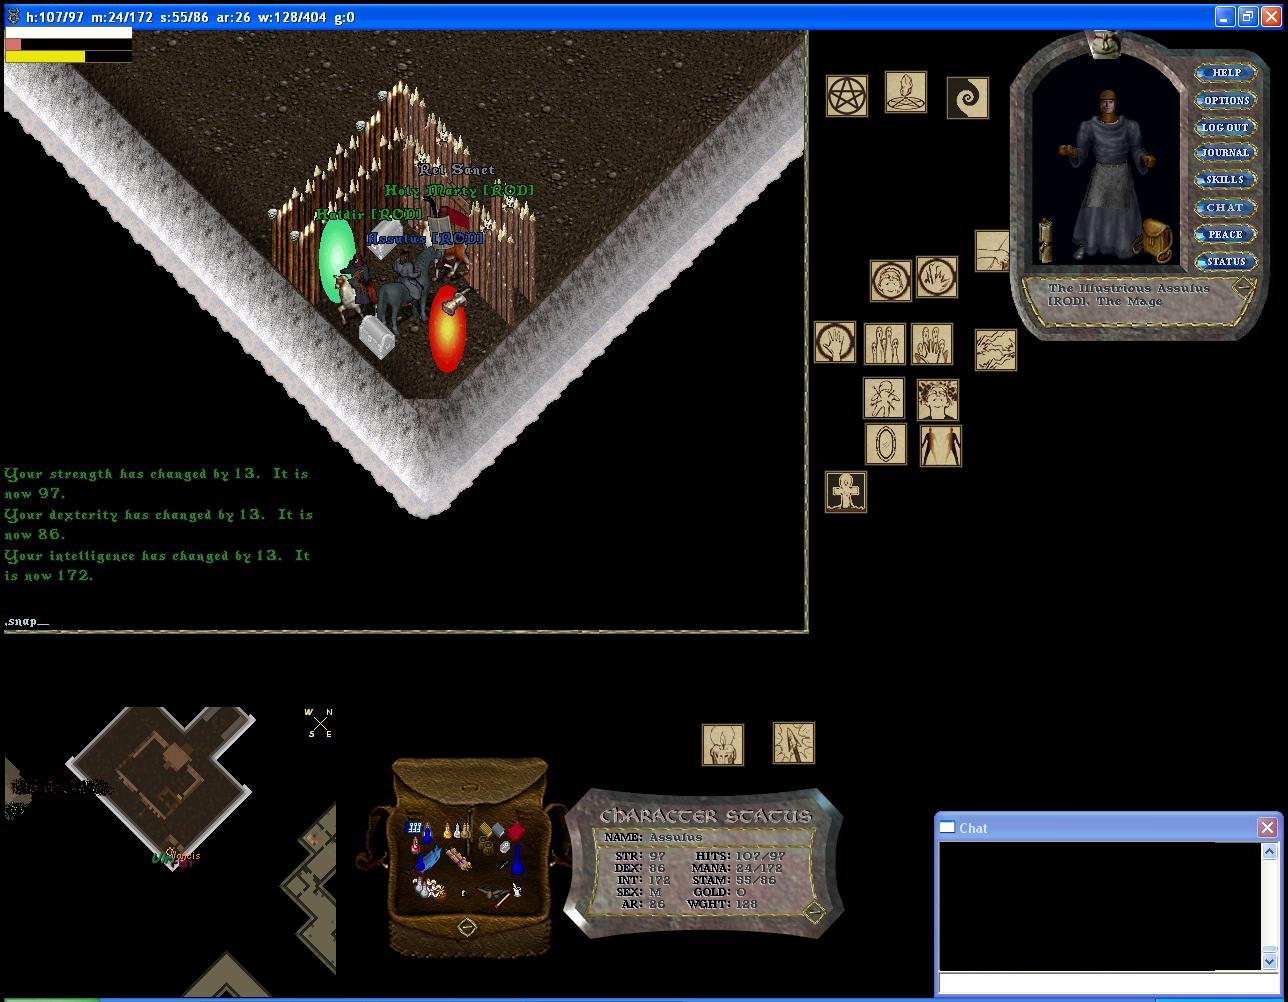Cast the palm with ghost fingertips icon
The image size is (1288, 1002).
tap(932, 344)
